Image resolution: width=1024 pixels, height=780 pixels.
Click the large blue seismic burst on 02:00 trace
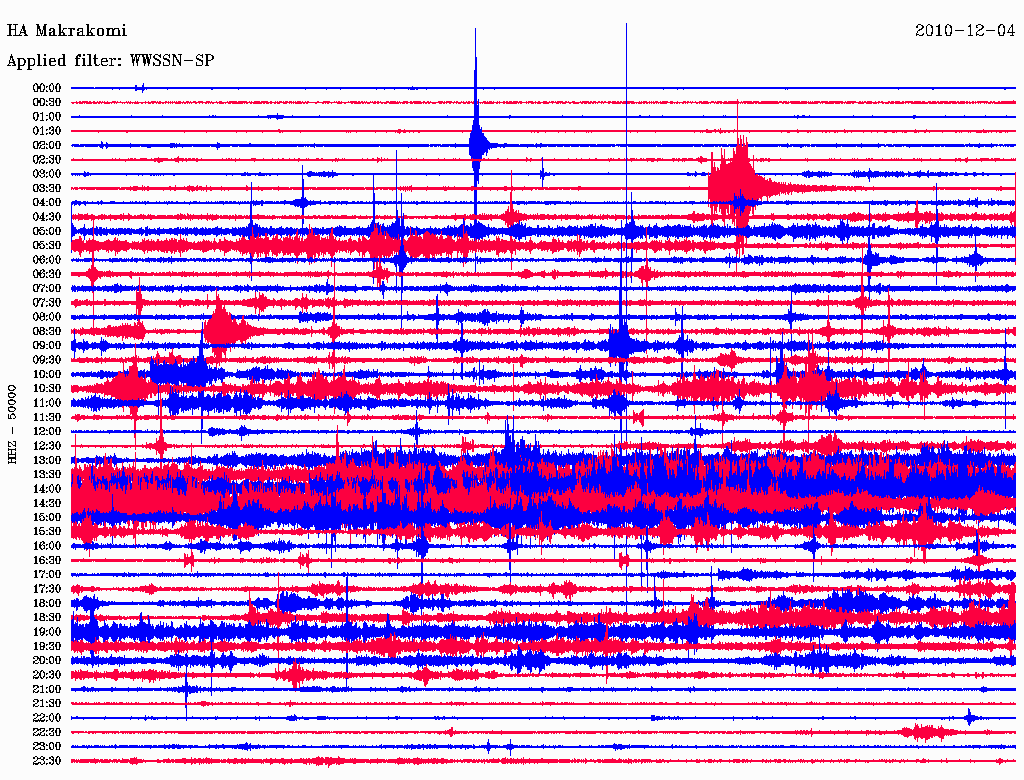479,145
